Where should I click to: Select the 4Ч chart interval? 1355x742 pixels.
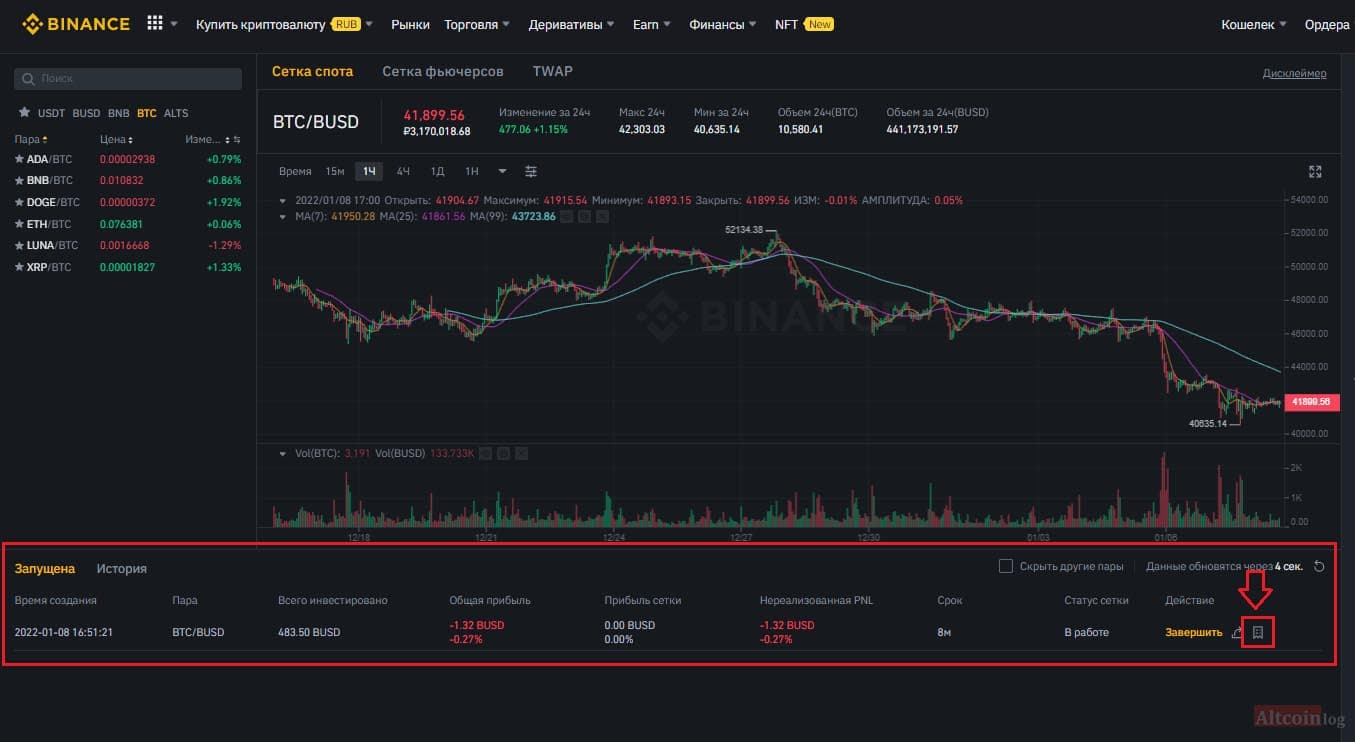(403, 171)
